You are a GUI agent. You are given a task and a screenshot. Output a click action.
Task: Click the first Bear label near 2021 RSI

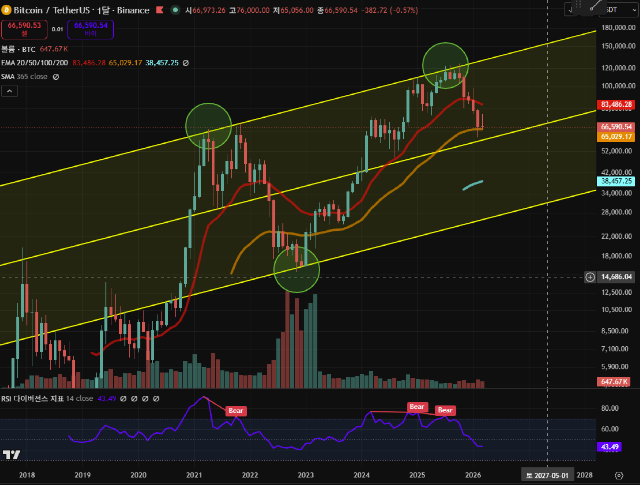(236, 411)
